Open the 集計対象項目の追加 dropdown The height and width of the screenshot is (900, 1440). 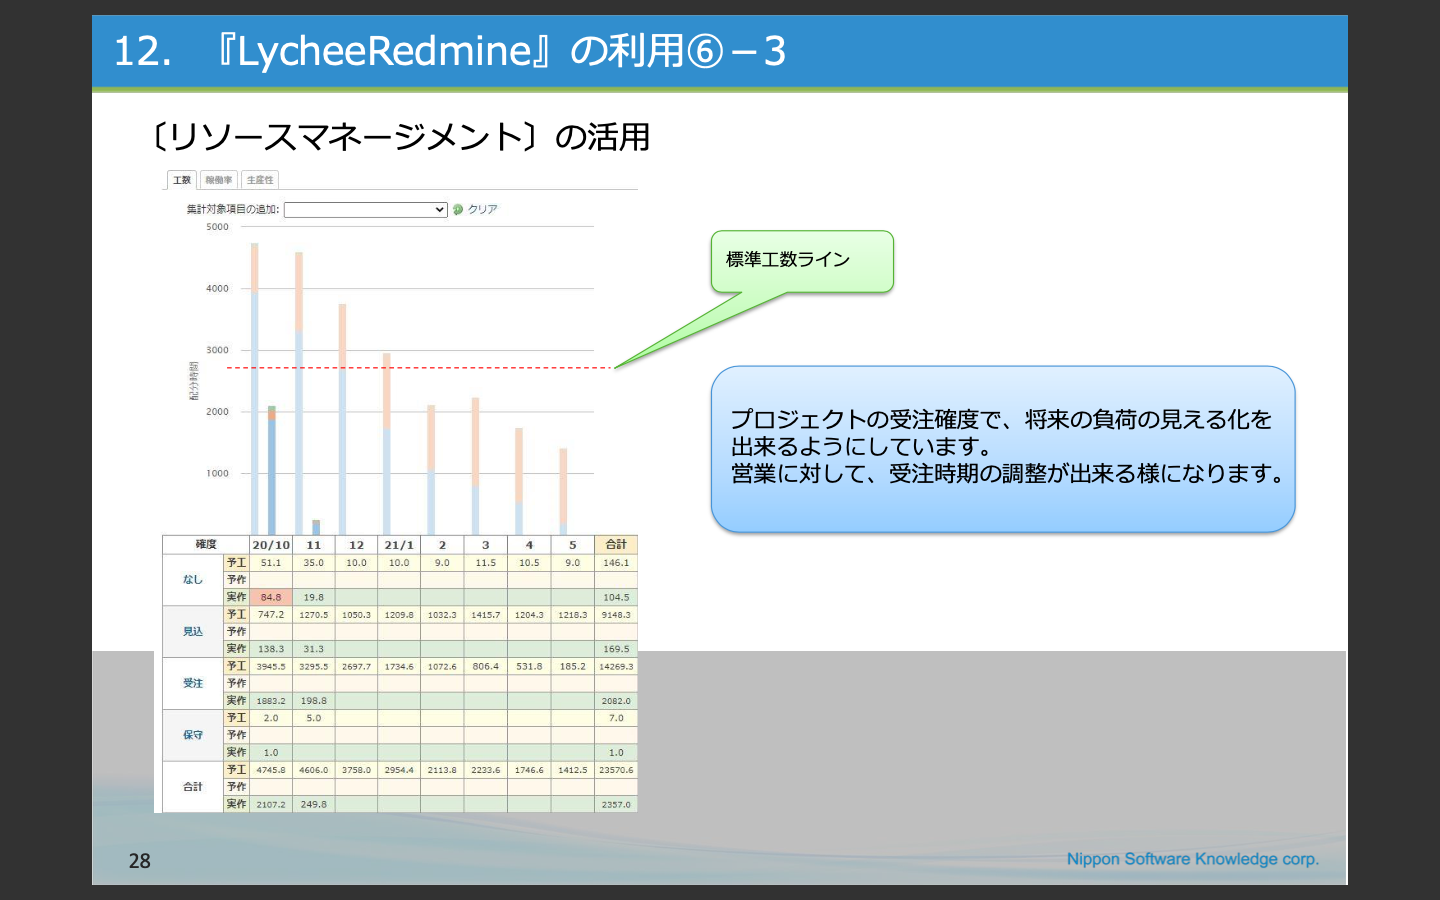tap(365, 210)
